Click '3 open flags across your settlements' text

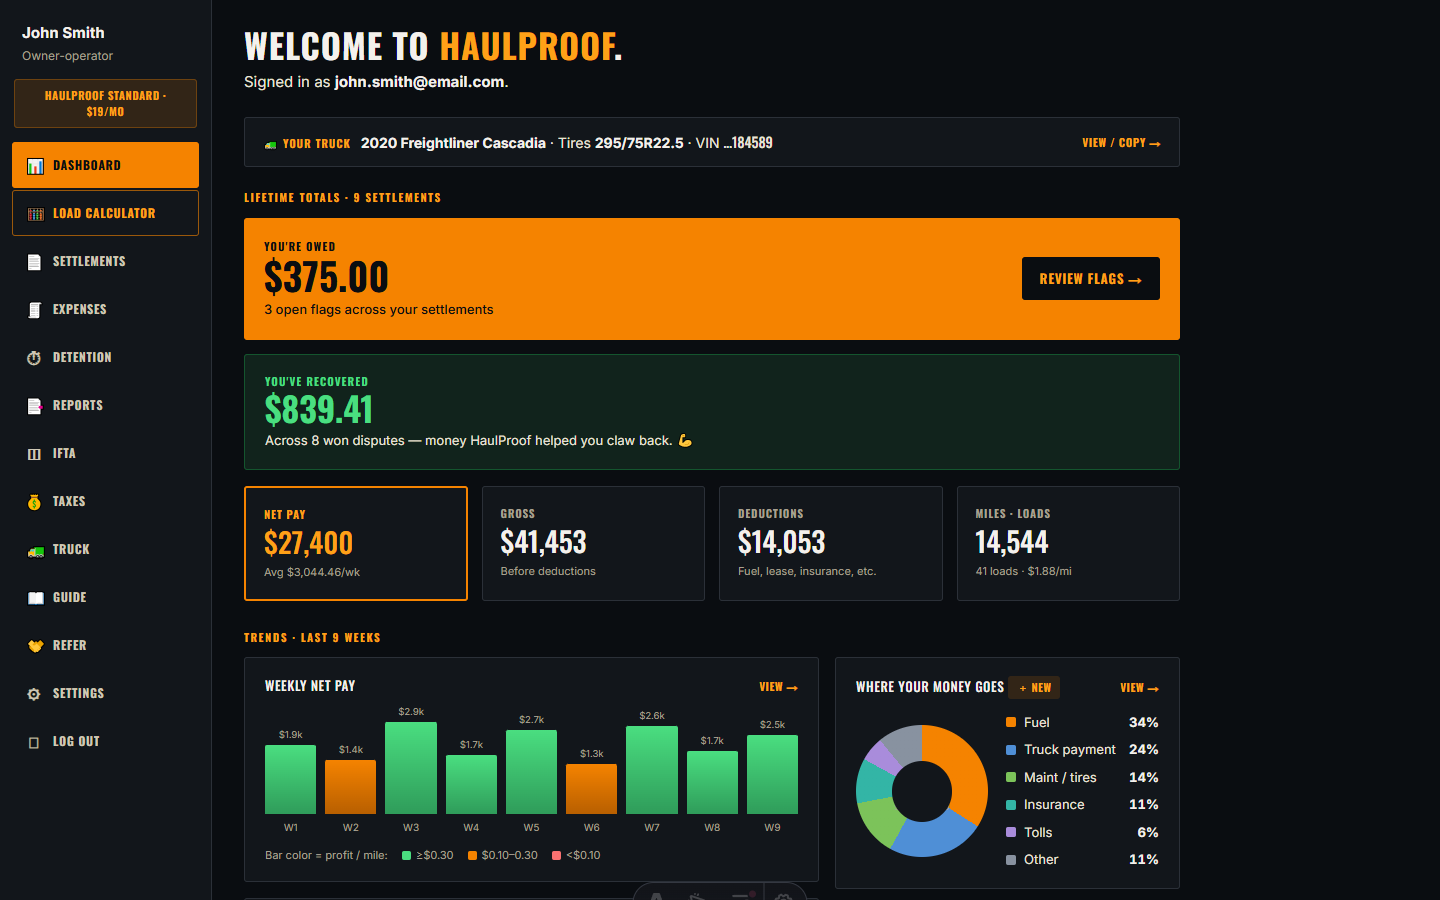pyautogui.click(x=379, y=310)
